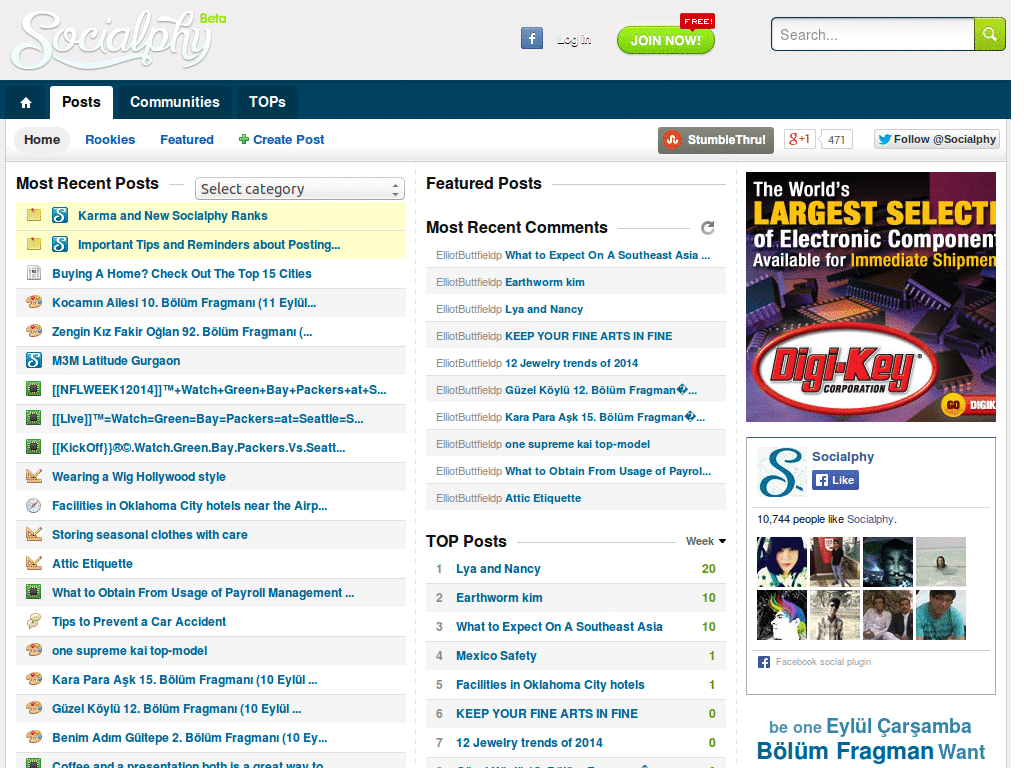Click the Socialphy icon beside Karma and New Socialphy Ranks

coord(60,216)
